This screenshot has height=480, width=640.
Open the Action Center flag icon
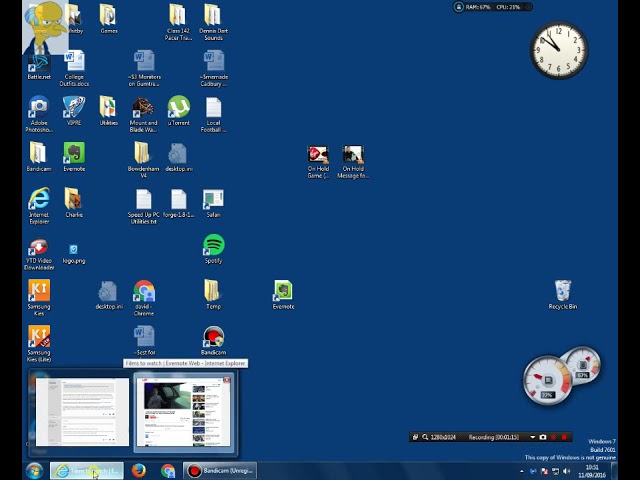[x=544, y=471]
